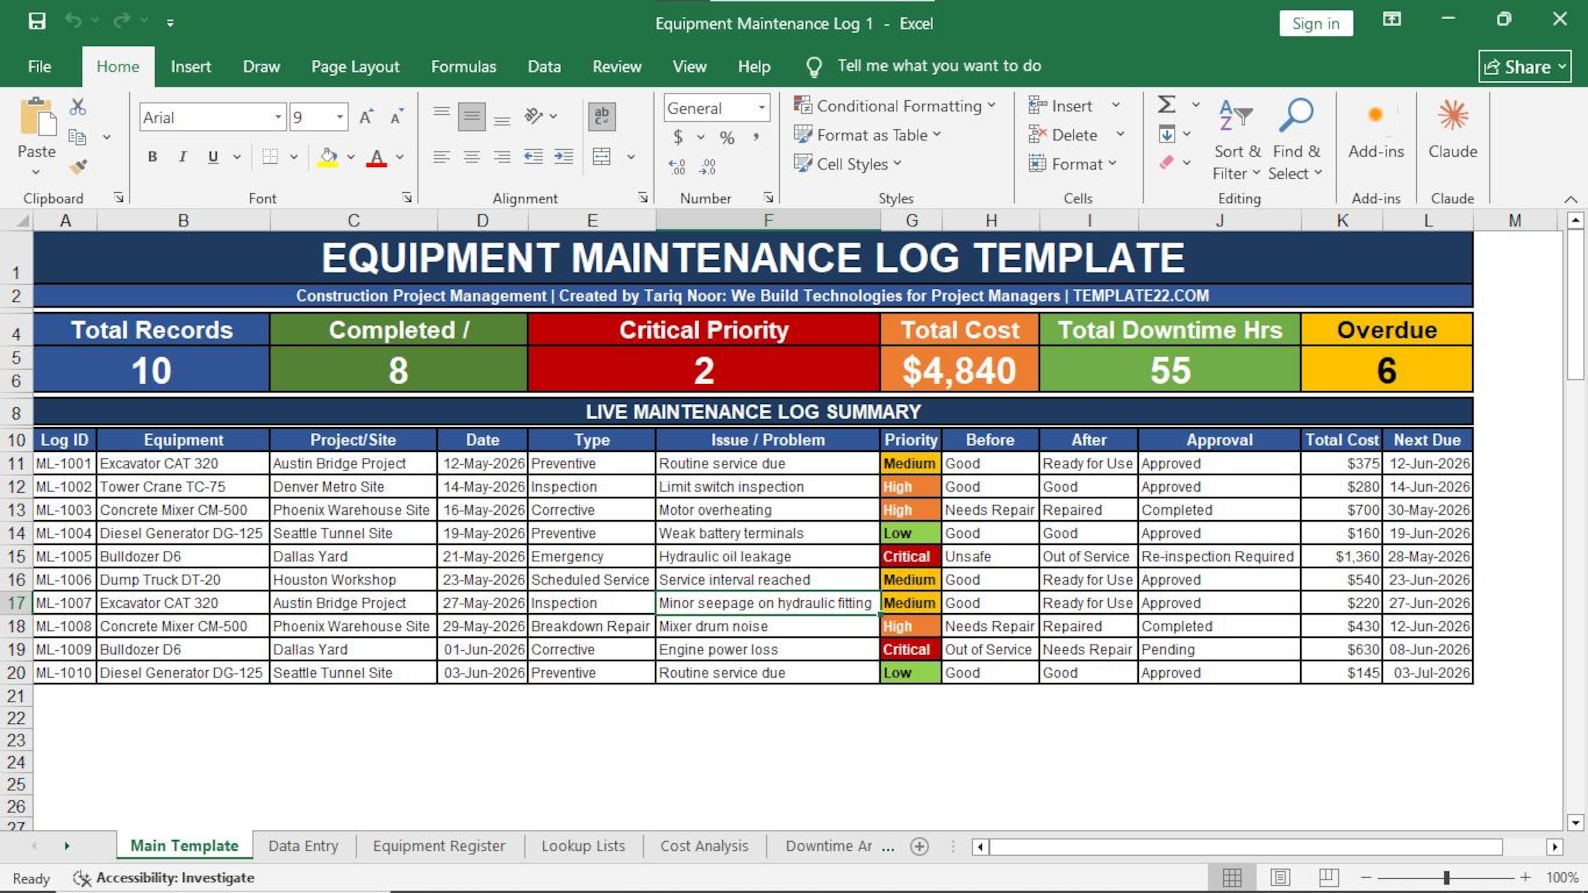Viewport: 1588px width, 893px height.
Task: Click the Borders icon
Action: pyautogui.click(x=270, y=157)
